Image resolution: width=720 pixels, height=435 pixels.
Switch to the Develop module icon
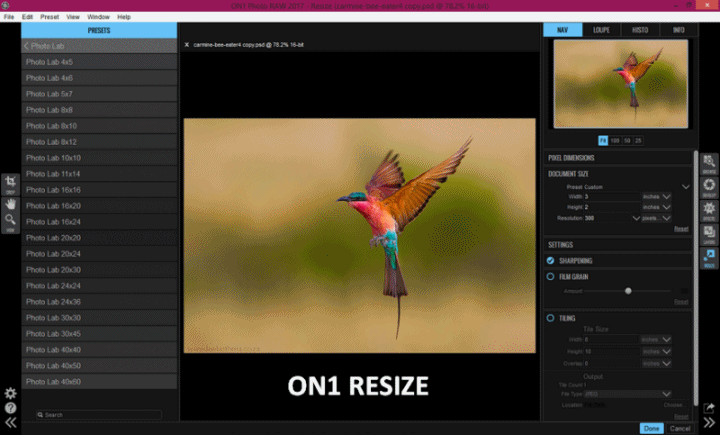[709, 187]
